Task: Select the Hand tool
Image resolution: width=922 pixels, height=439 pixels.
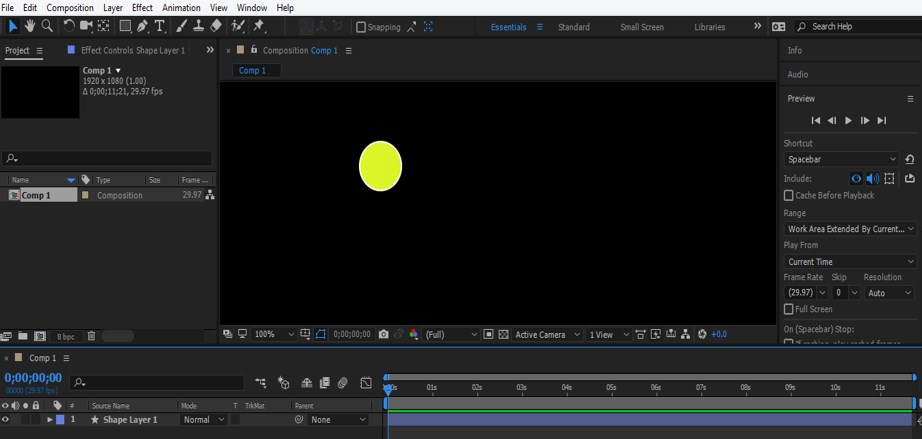Action: 30,26
